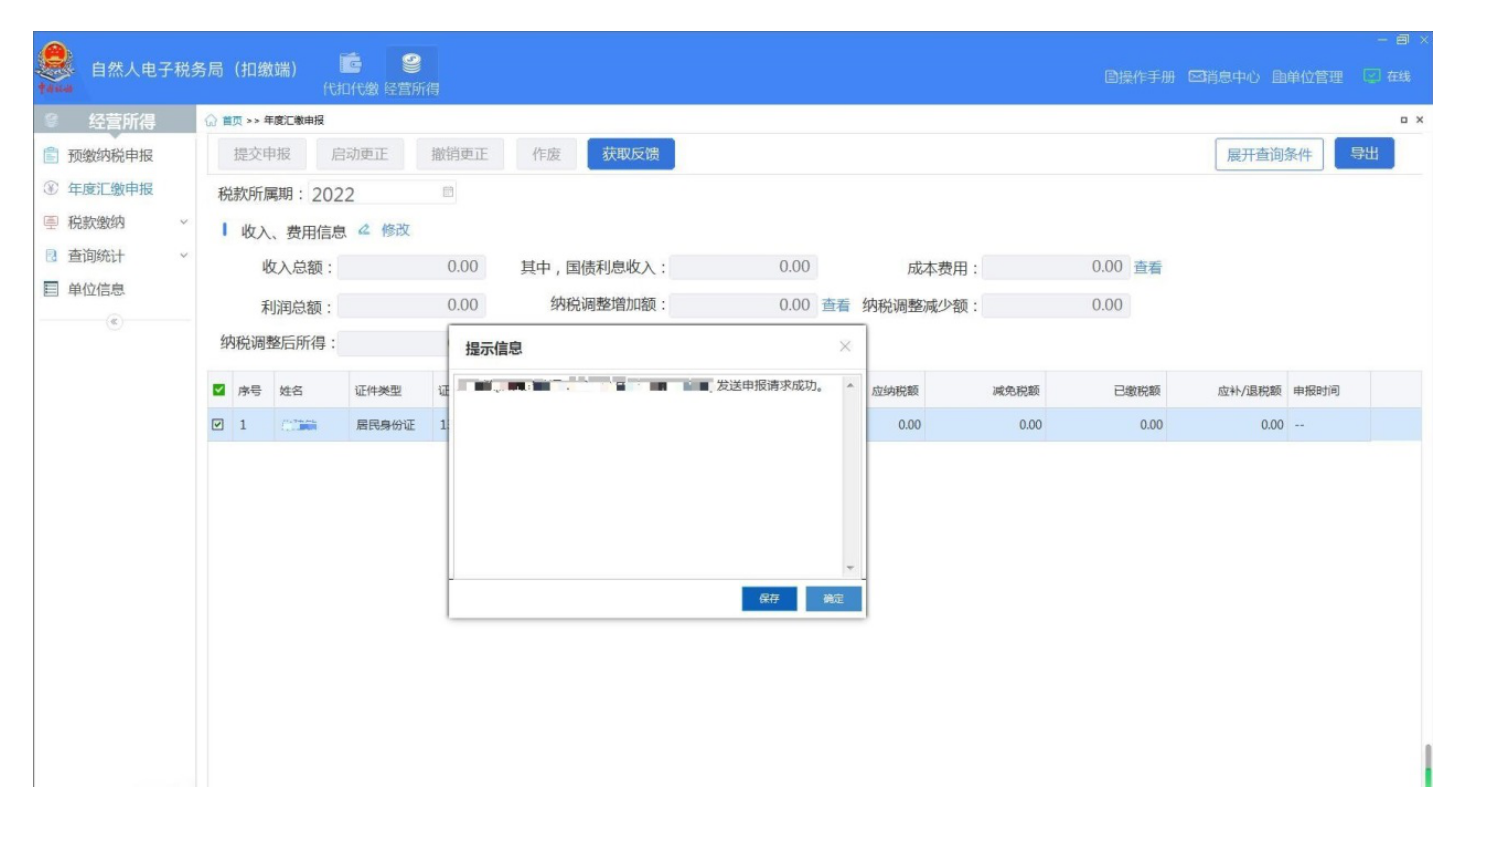The image size is (1490, 866).
Task: Close the 提示信息 dialog
Action: coord(845,346)
